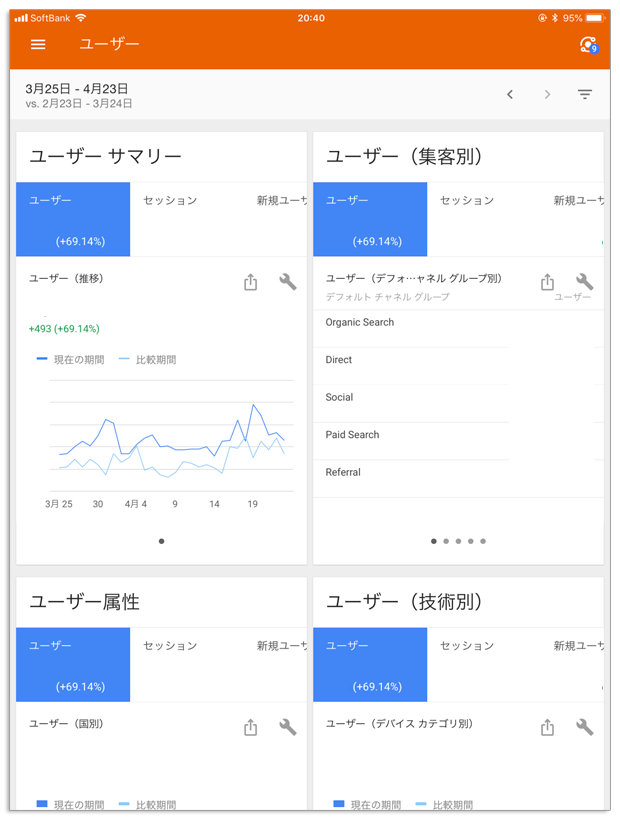
Task: Select last page dot in 集客別 card
Action: [x=483, y=541]
